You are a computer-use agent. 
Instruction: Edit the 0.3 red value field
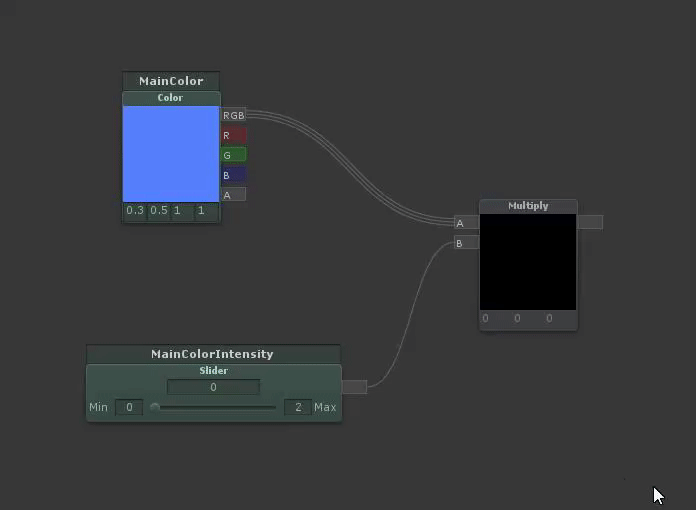pyautogui.click(x=135, y=210)
